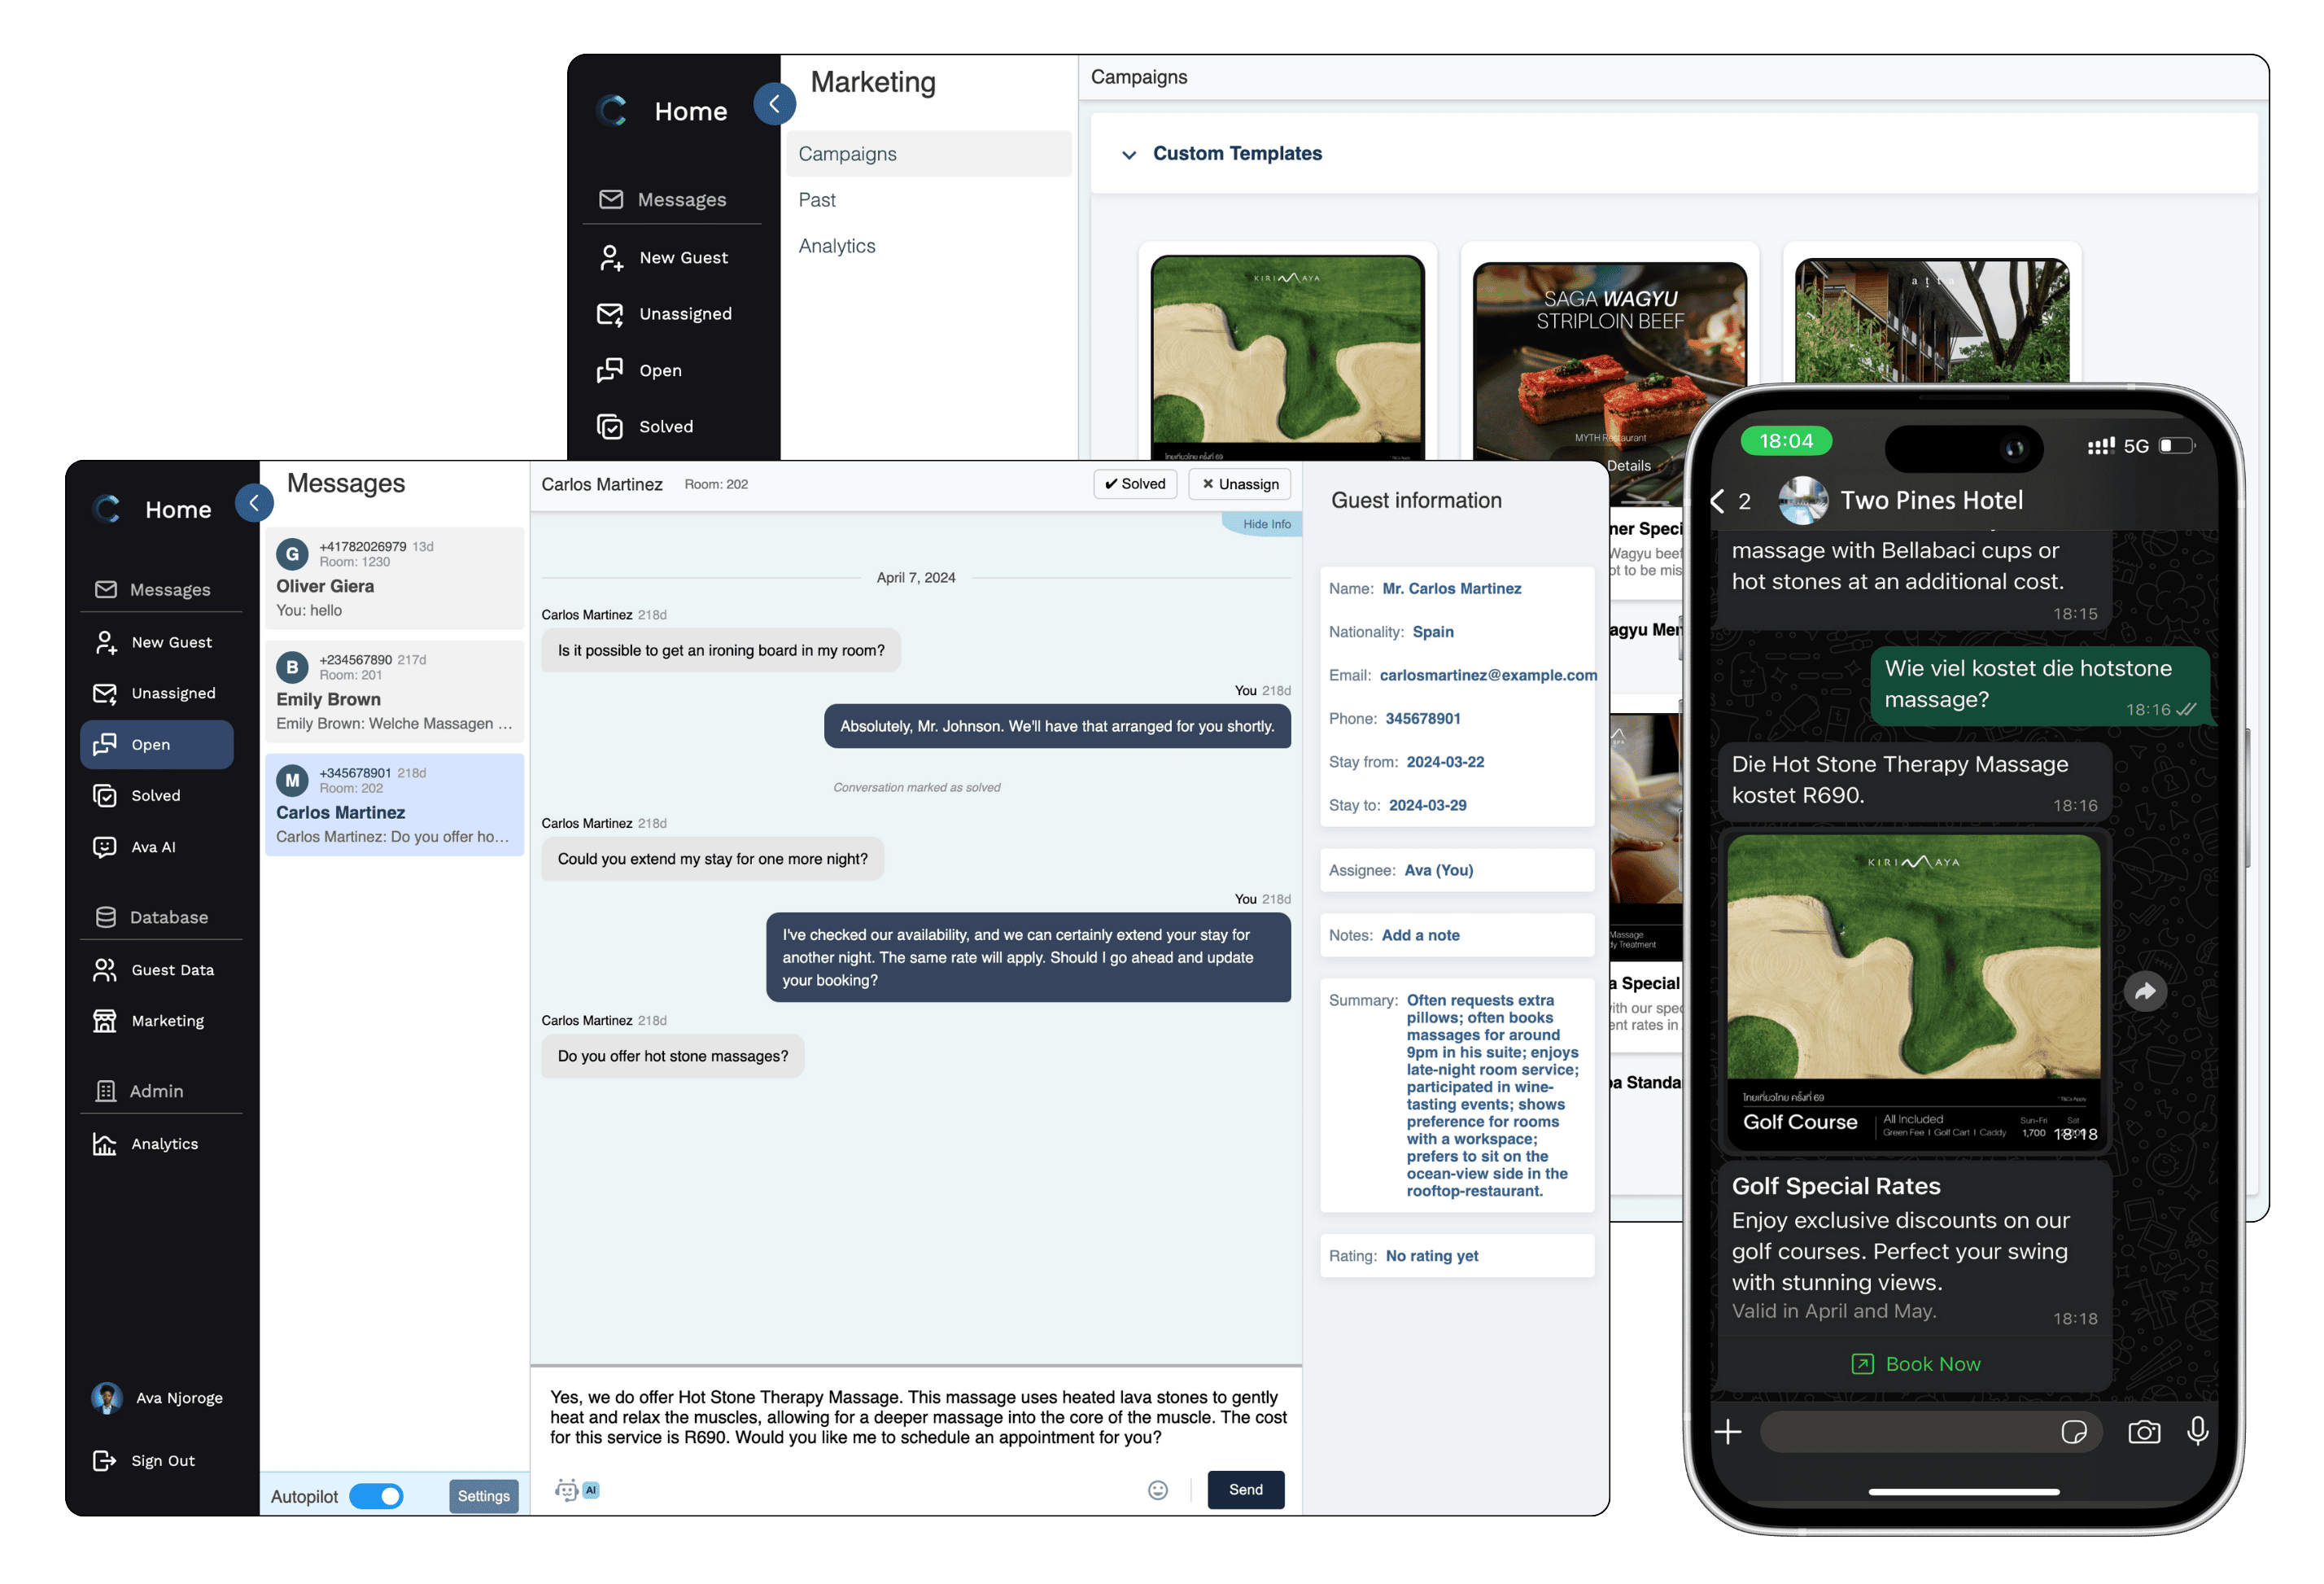Image resolution: width=2324 pixels, height=1584 pixels.
Task: Click Stay from date 2024-03-22
Action: coord(1445,762)
